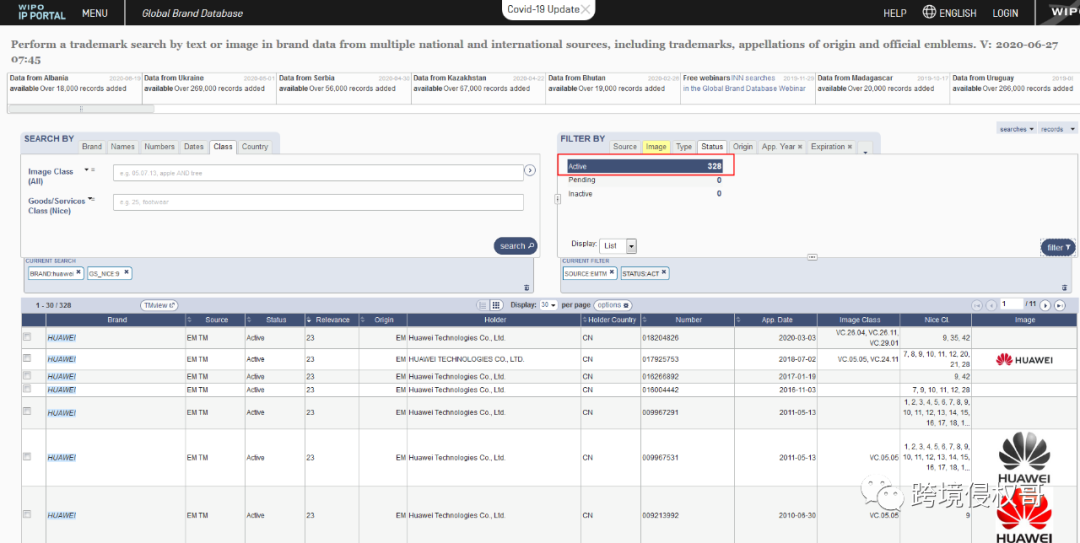Switch to Dates search tab

(194, 147)
